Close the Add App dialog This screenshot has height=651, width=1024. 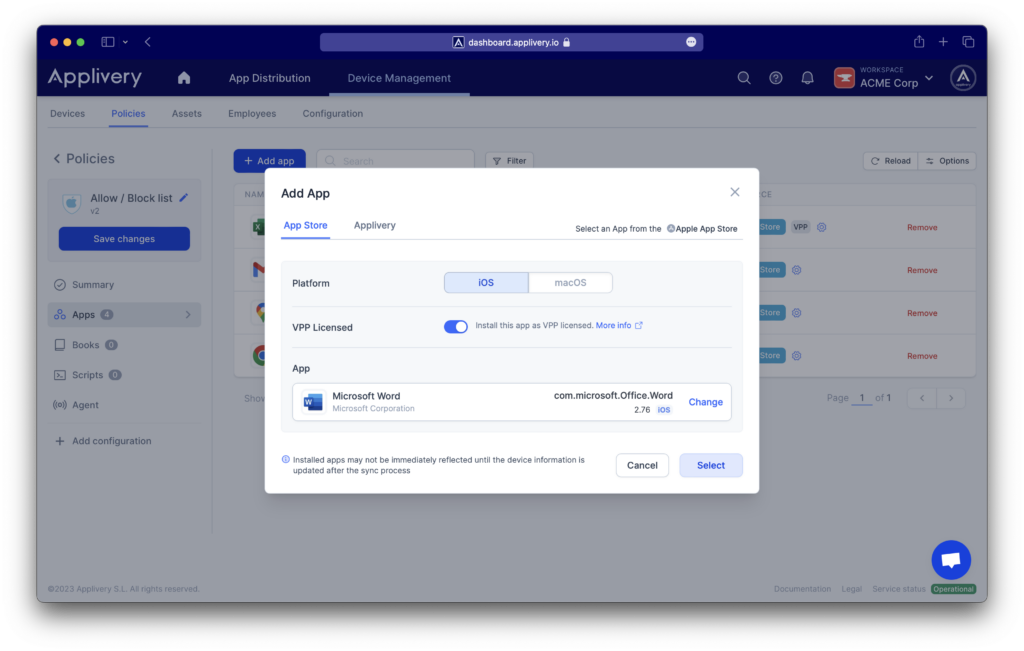[735, 192]
